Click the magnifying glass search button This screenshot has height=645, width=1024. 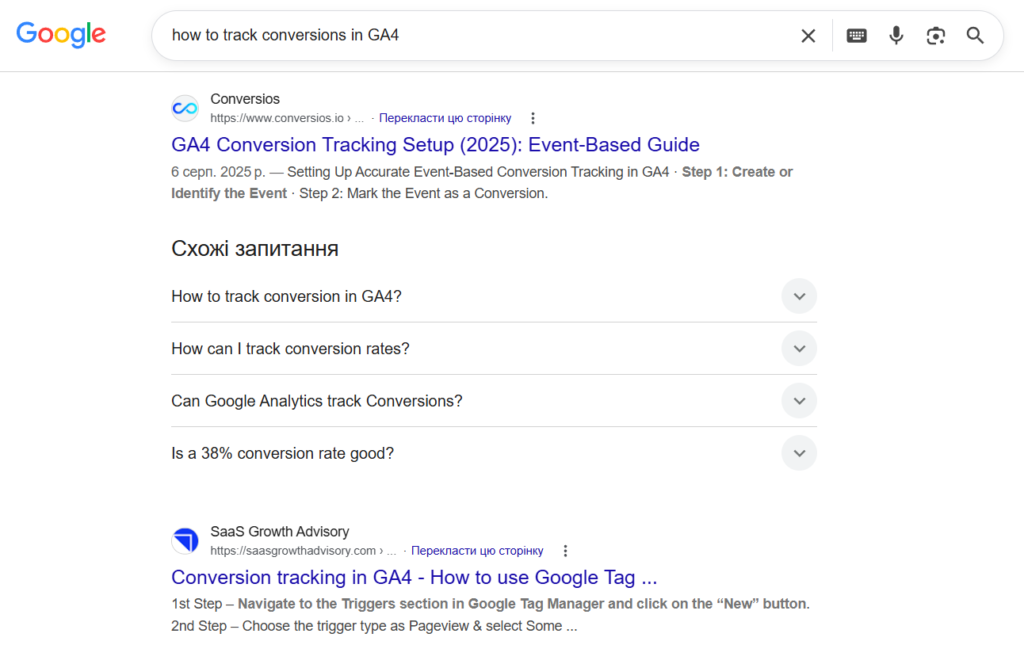[x=975, y=35]
